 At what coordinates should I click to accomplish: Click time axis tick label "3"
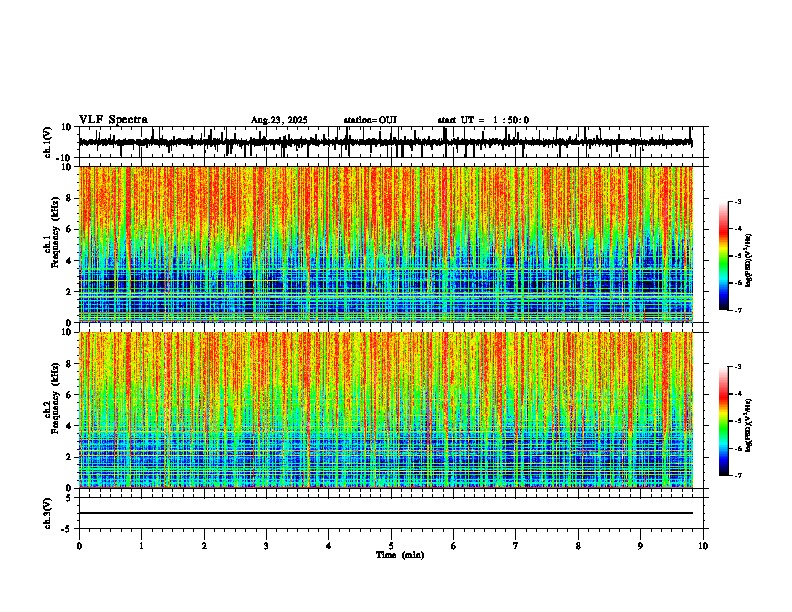click(266, 546)
